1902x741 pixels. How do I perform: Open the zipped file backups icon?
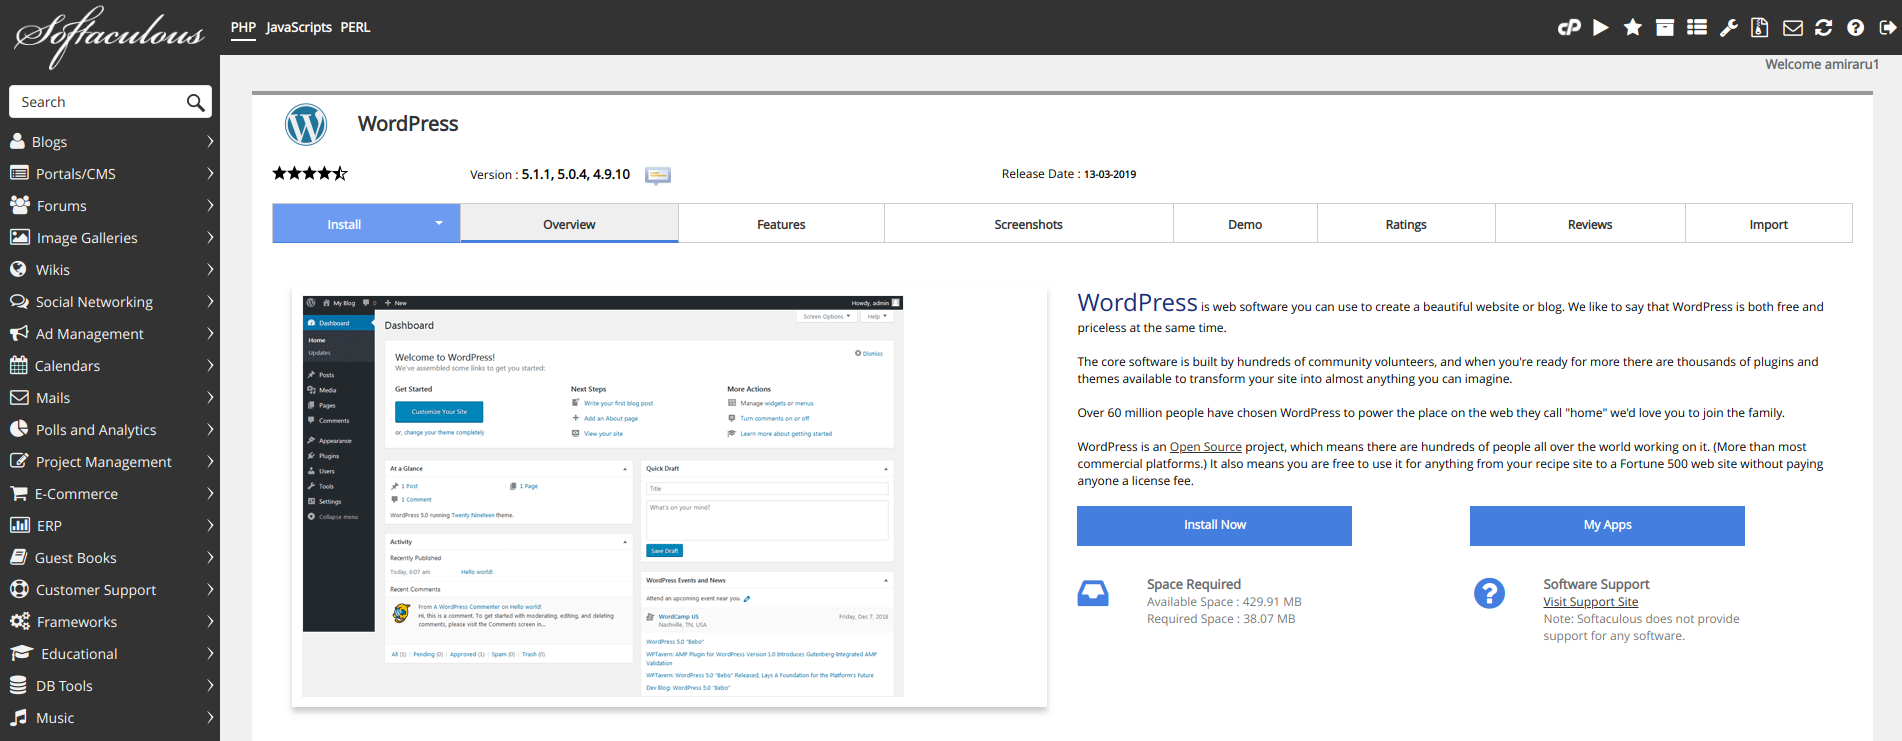pyautogui.click(x=1760, y=27)
